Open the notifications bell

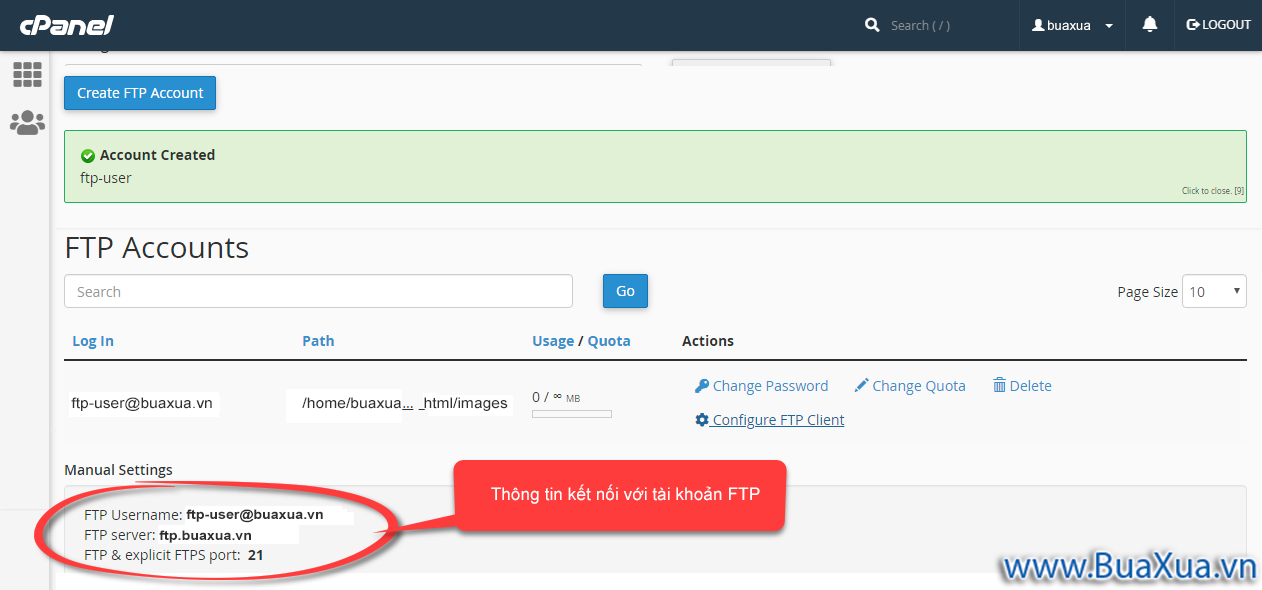tap(1150, 24)
